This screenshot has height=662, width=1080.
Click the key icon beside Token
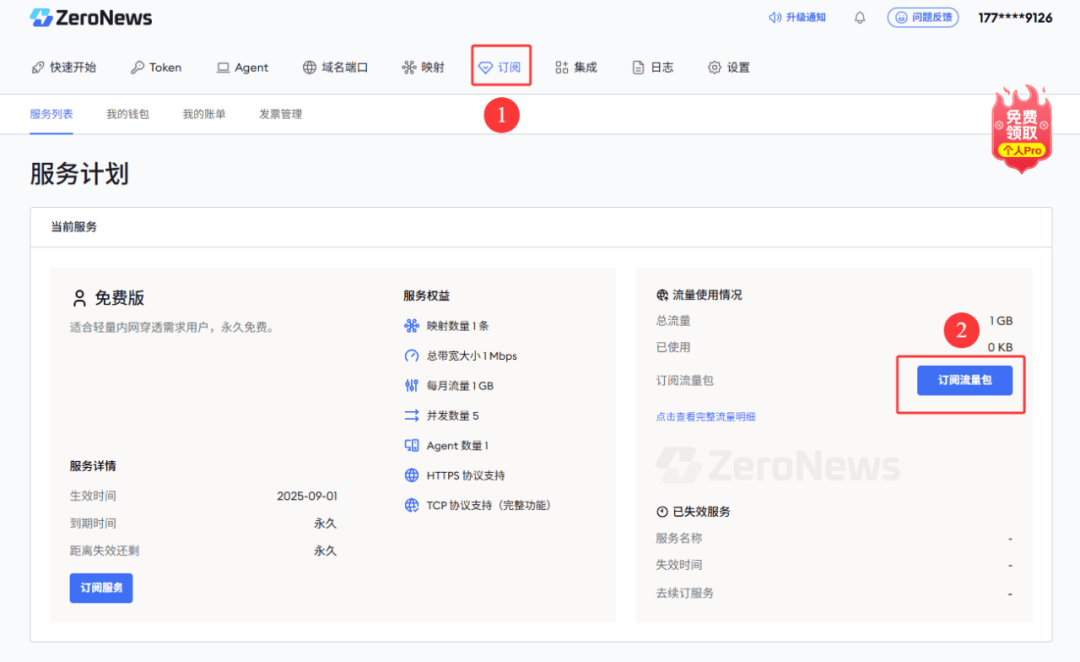[137, 68]
